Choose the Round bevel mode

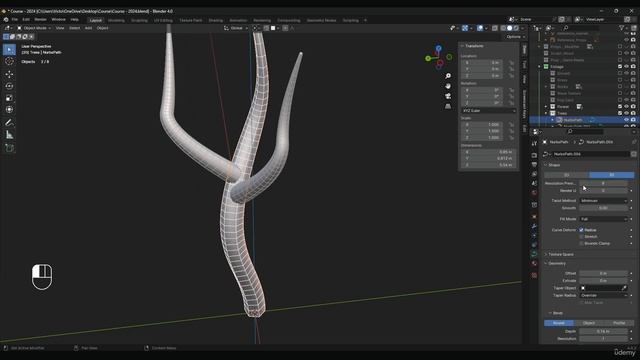point(559,323)
